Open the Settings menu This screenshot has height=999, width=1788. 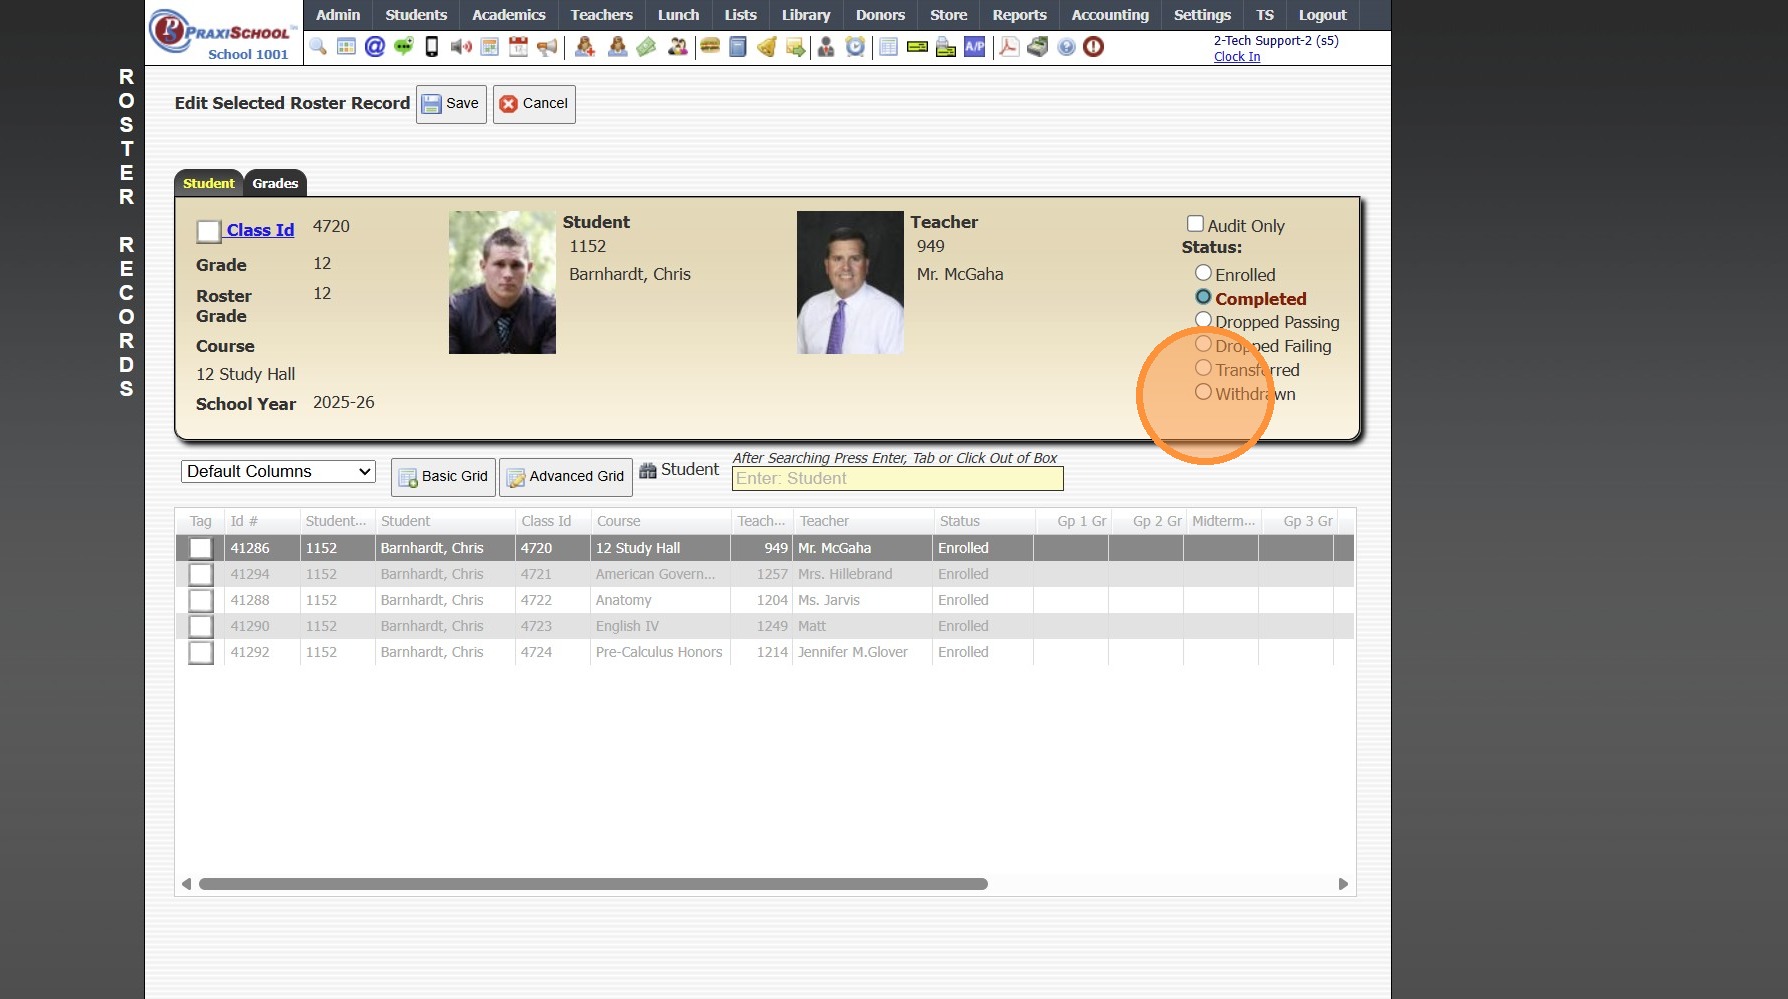click(x=1202, y=15)
